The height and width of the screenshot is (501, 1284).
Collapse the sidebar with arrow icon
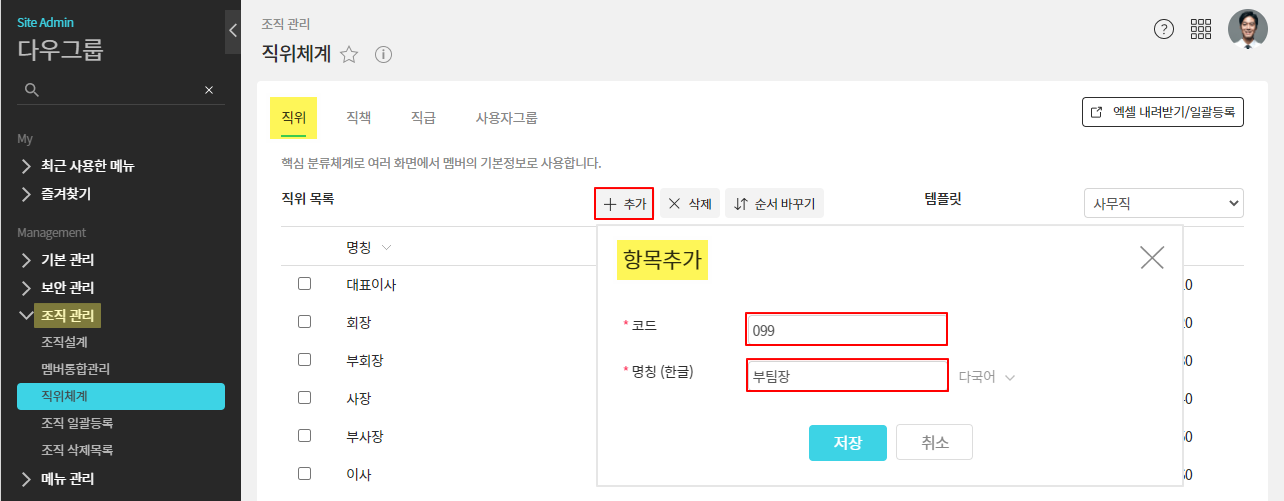pos(233,30)
